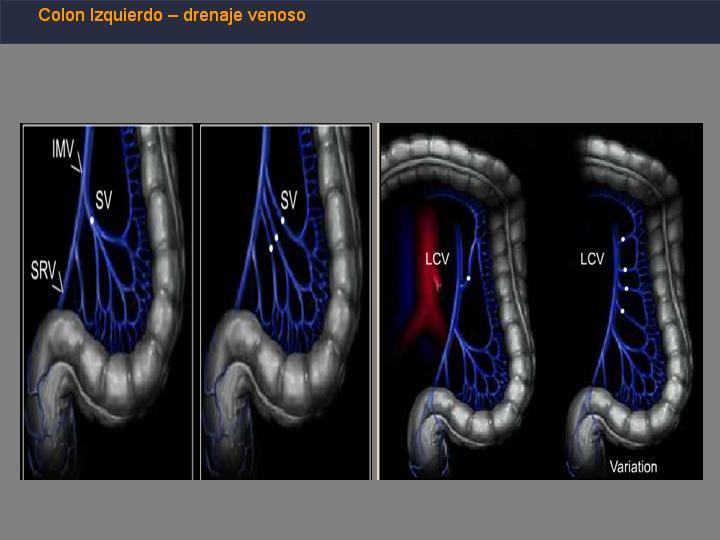
Task: Click the descending colon in Variation illustration
Action: coord(671,298)
